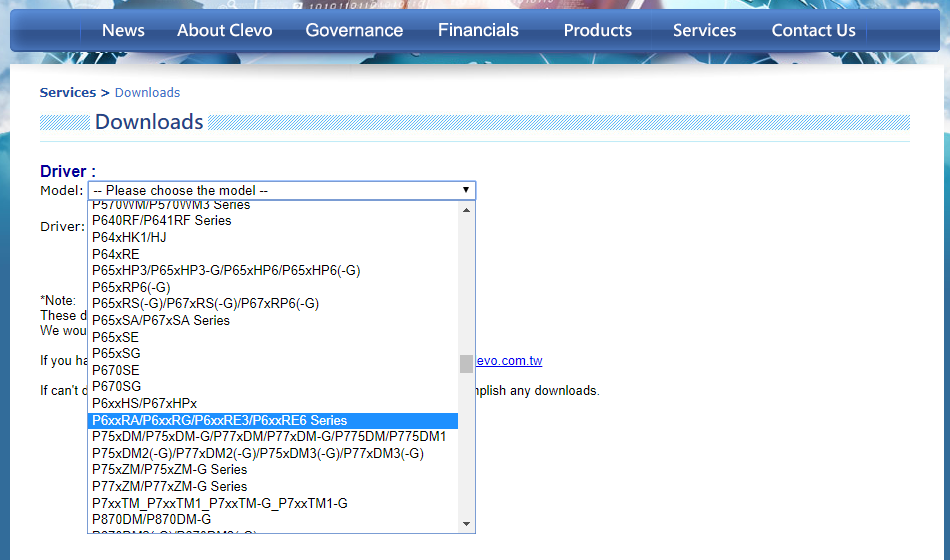The width and height of the screenshot is (950, 560).
Task: Collapse the Model dropdown via its arrow
Action: pos(465,190)
